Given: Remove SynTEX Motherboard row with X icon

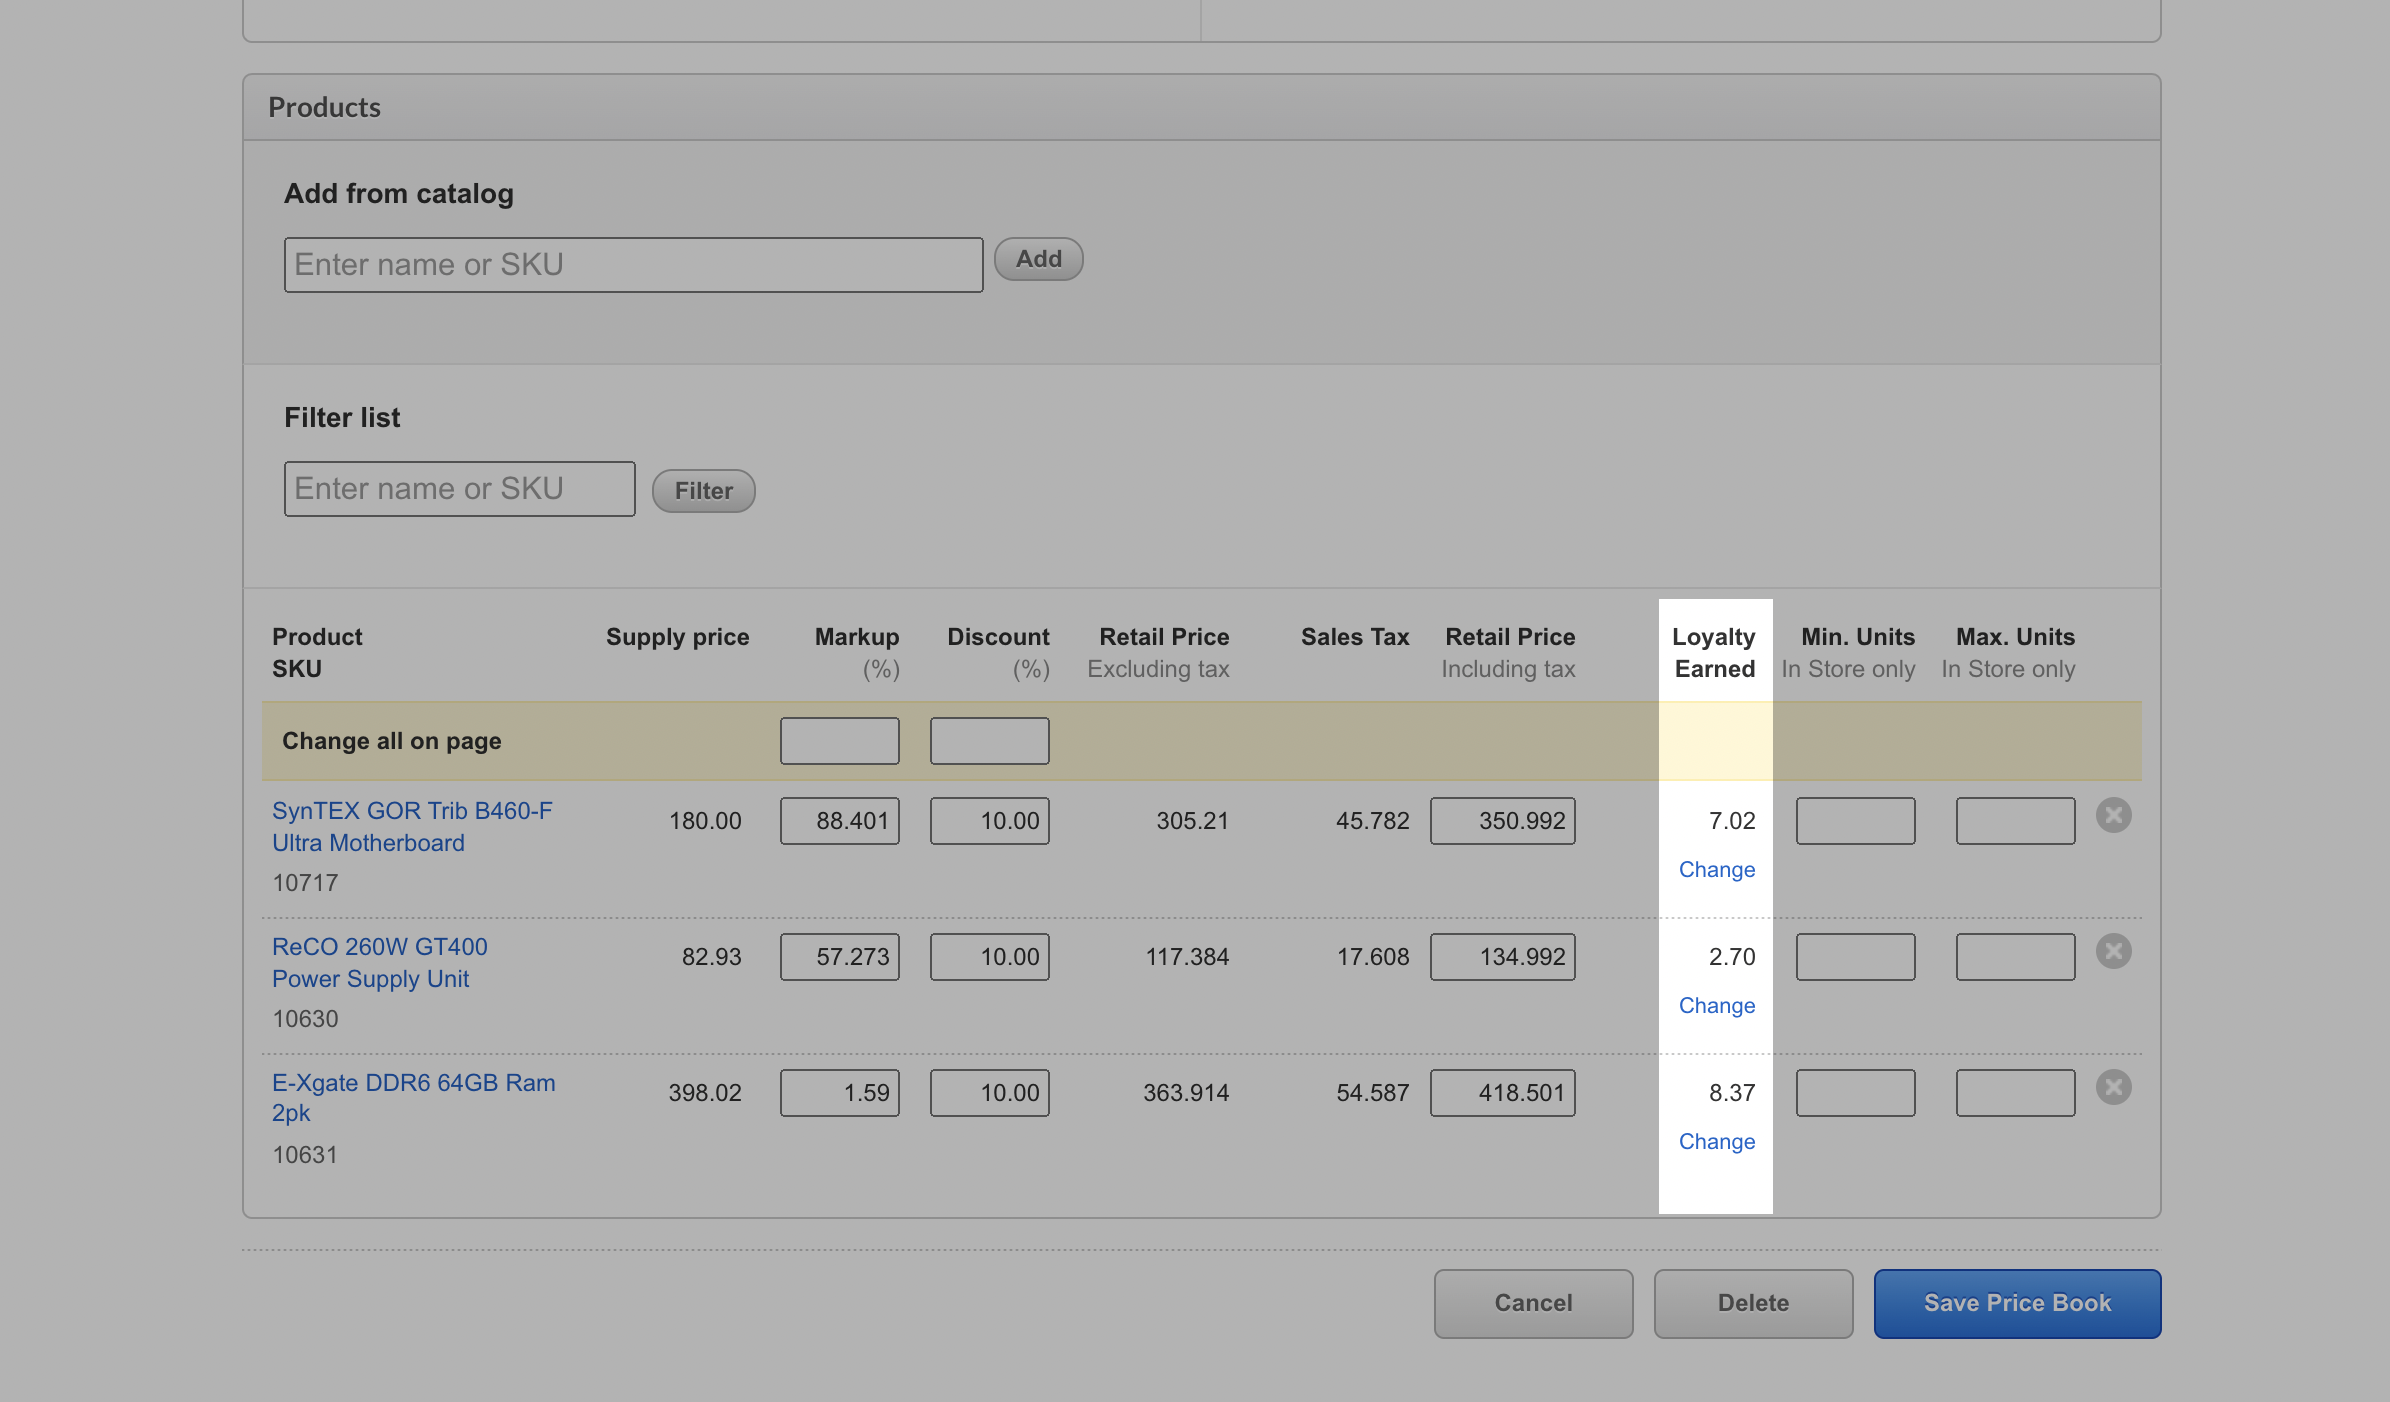Looking at the screenshot, I should (x=2113, y=816).
